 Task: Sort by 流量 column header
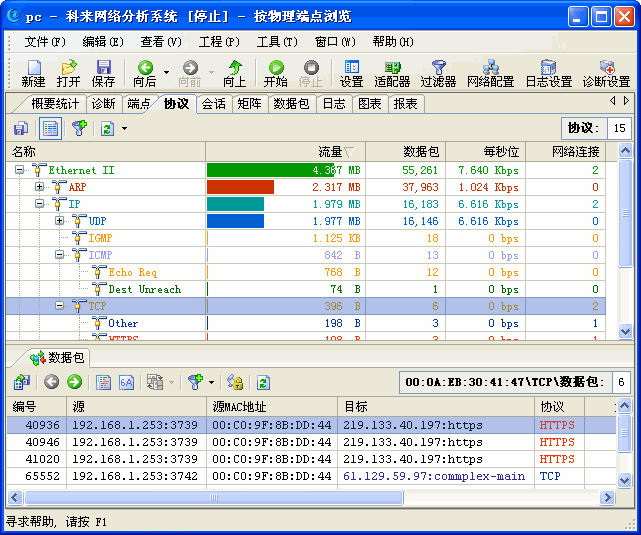click(x=285, y=152)
